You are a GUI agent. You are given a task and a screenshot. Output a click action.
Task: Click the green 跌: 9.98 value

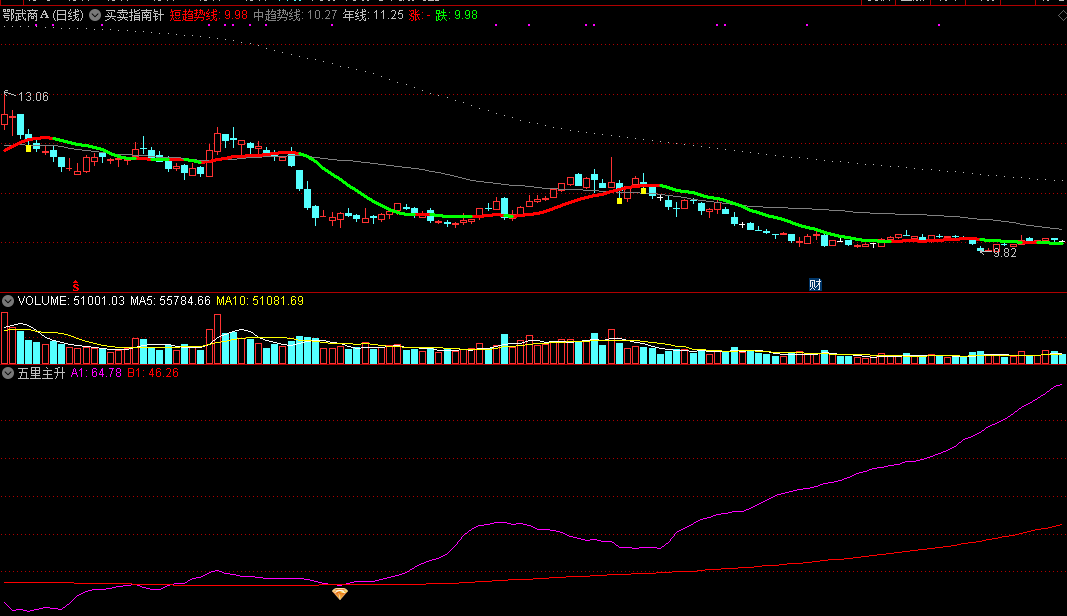pos(456,15)
